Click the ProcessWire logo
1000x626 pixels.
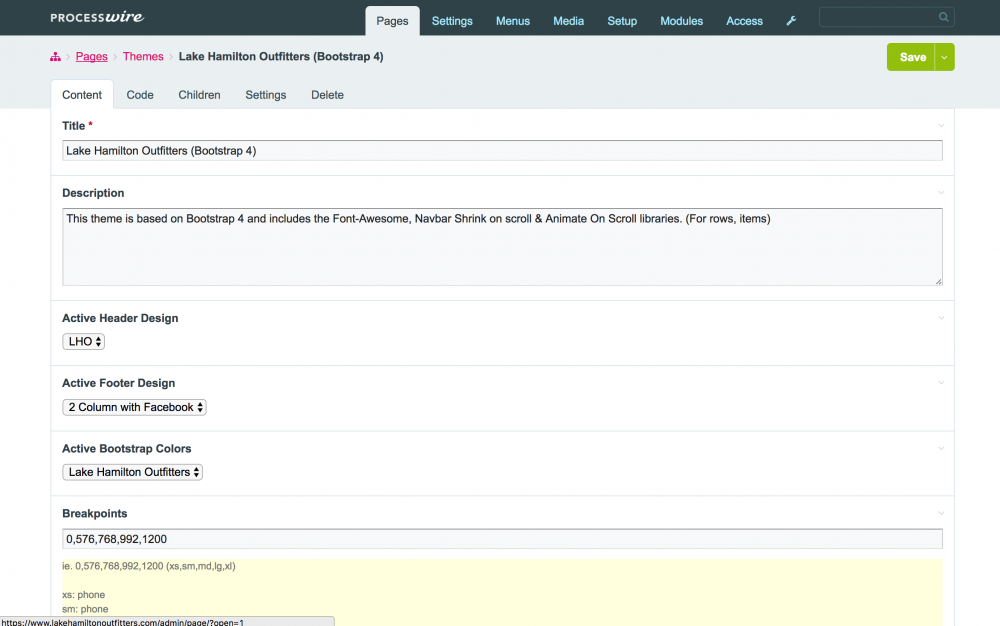(x=97, y=18)
